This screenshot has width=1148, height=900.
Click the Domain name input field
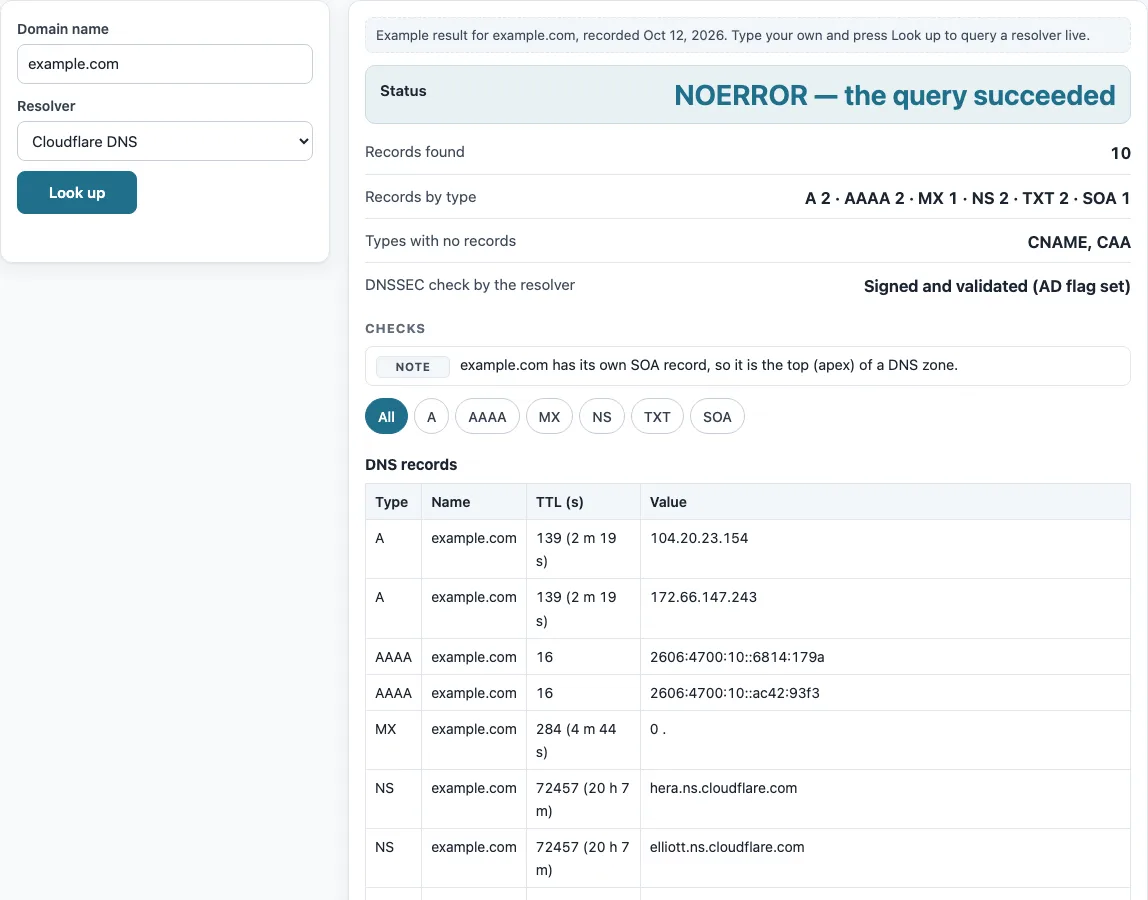coord(165,64)
